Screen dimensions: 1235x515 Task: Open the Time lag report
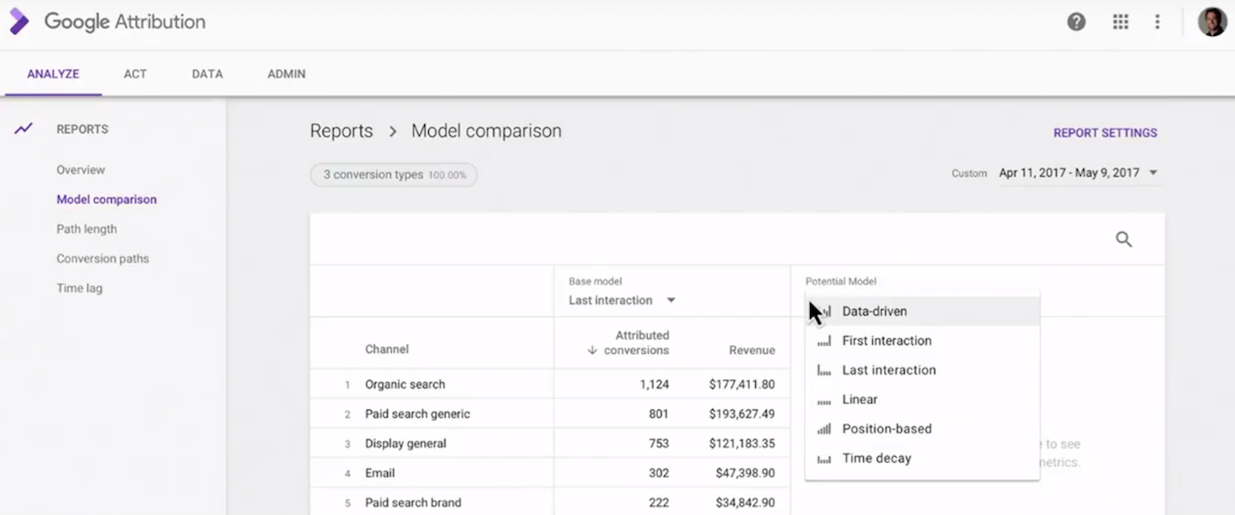coord(79,288)
